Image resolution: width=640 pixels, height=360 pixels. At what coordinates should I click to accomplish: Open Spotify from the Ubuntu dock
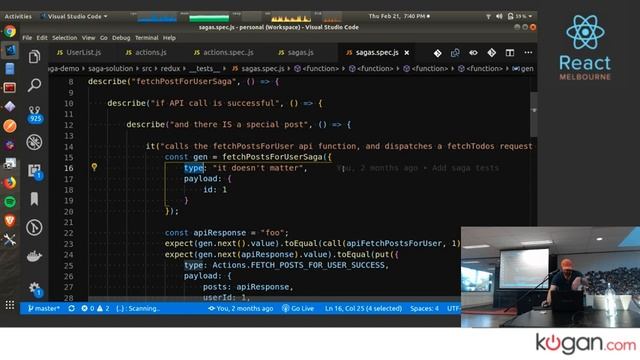coord(10,202)
